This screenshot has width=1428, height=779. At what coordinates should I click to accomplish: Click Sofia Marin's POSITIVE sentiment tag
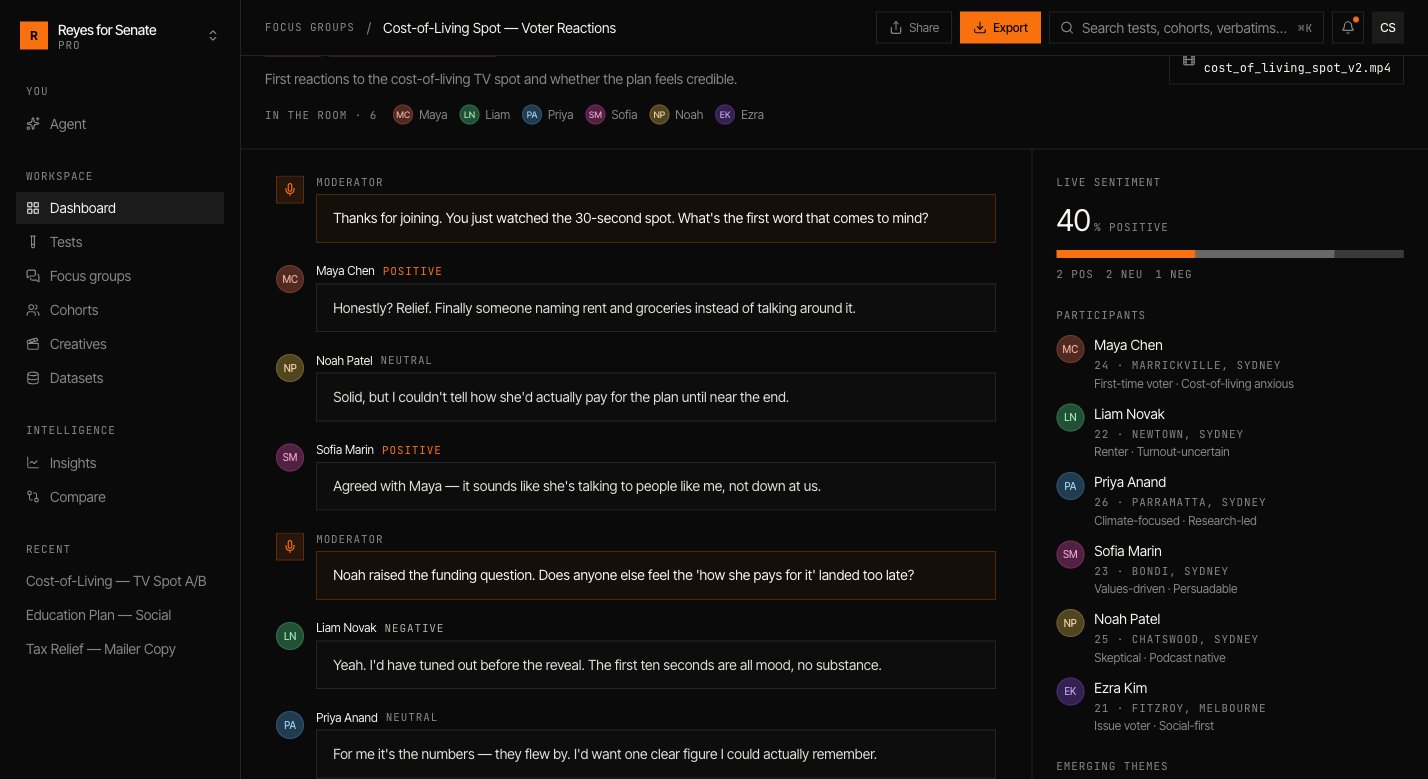coord(412,450)
